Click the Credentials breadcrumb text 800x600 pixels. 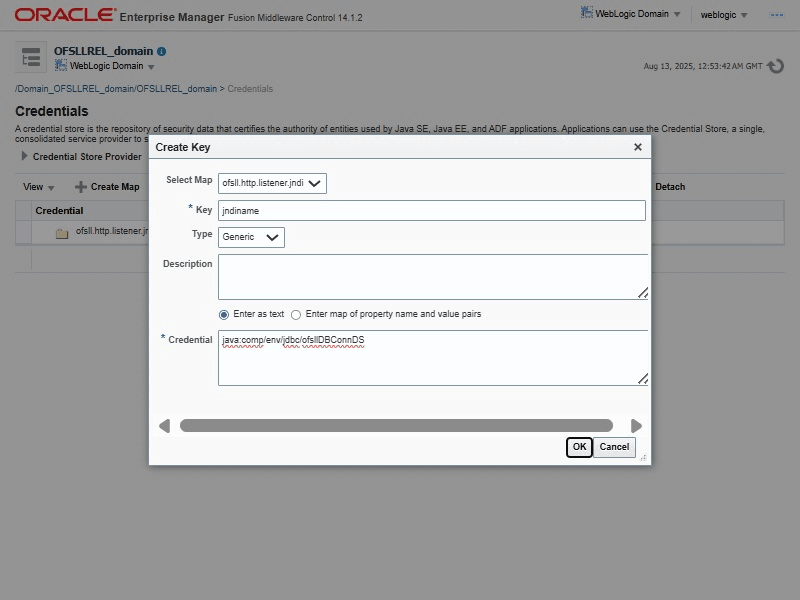(250, 89)
